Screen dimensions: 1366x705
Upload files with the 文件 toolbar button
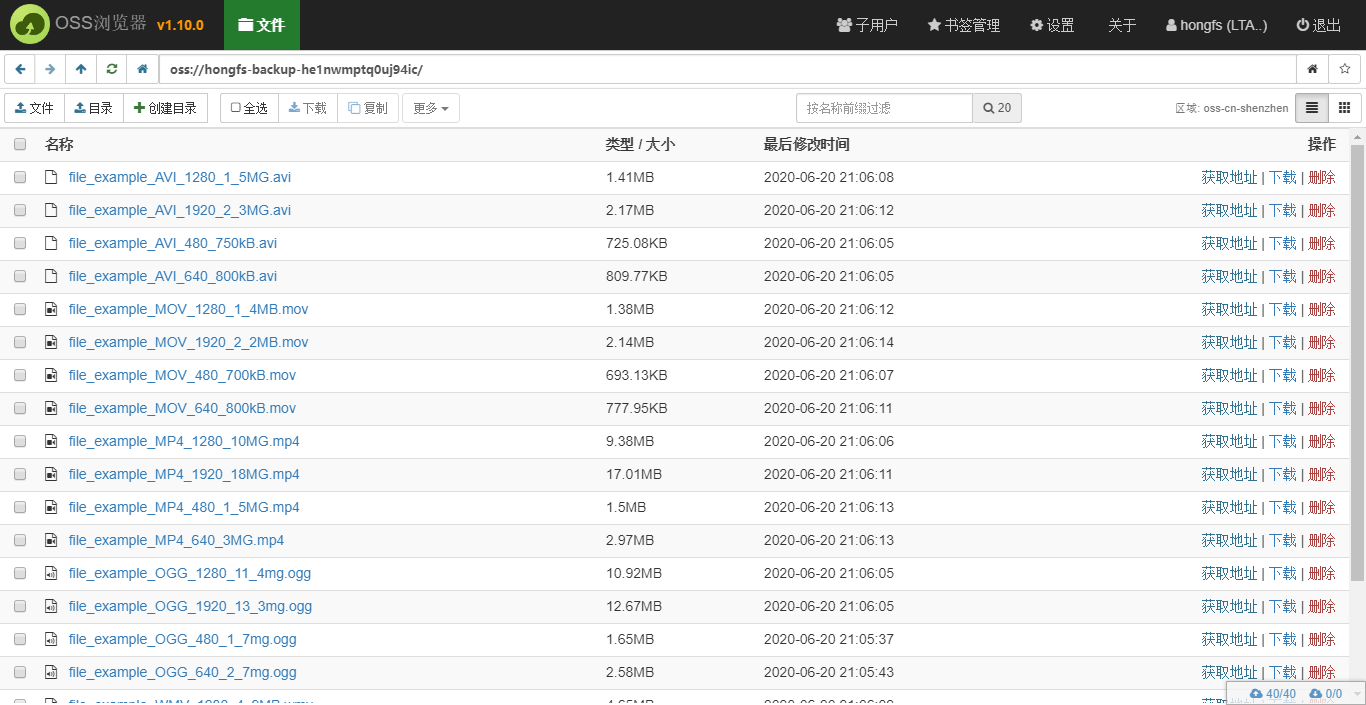coord(35,108)
